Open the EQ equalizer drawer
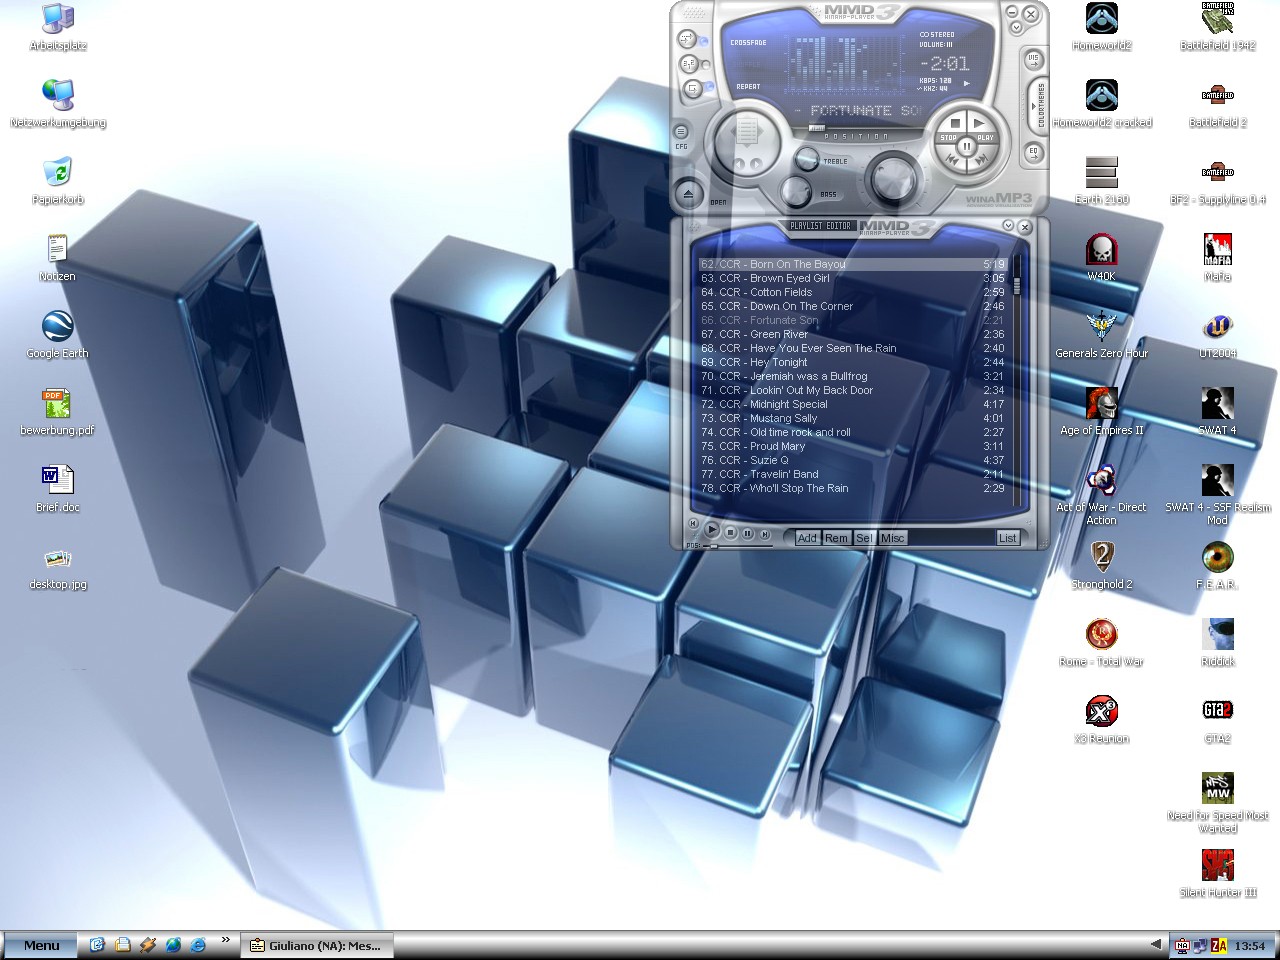 tap(1033, 153)
